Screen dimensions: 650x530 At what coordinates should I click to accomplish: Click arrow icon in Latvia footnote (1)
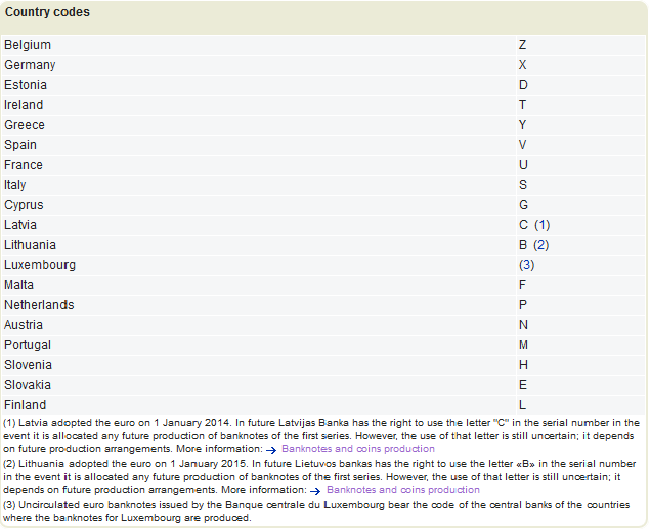271,450
